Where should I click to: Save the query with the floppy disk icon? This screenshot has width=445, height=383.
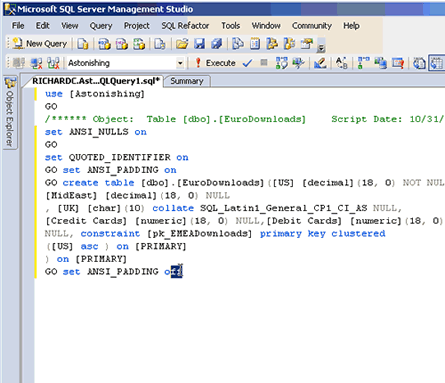click(199, 44)
